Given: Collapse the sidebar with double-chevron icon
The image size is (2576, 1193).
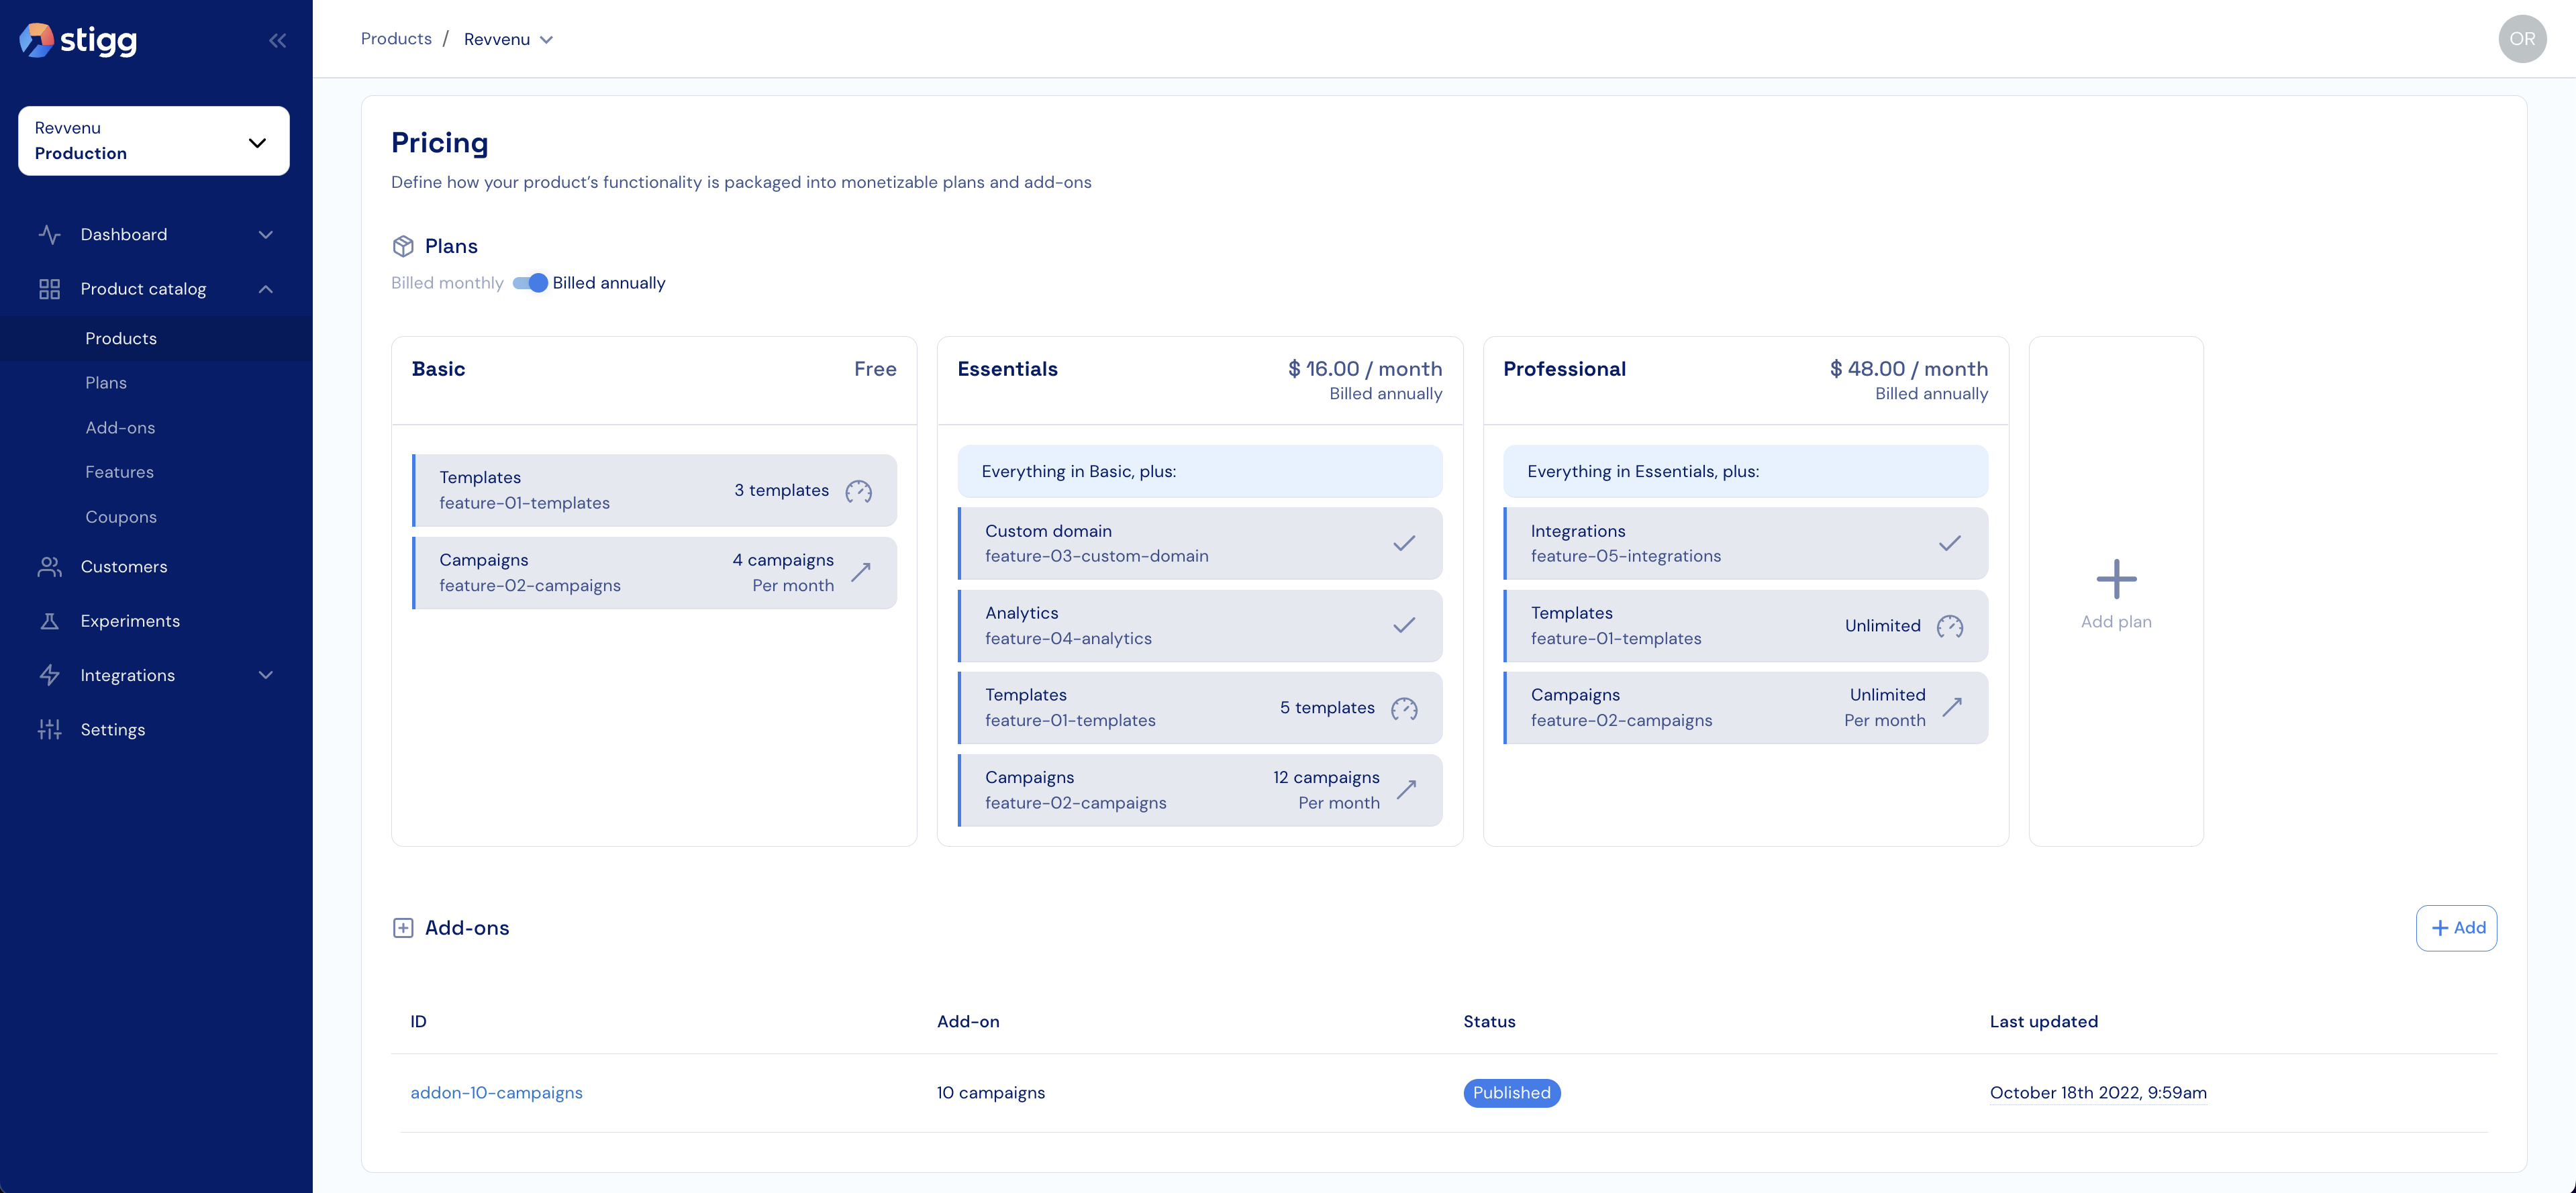Looking at the screenshot, I should [277, 41].
